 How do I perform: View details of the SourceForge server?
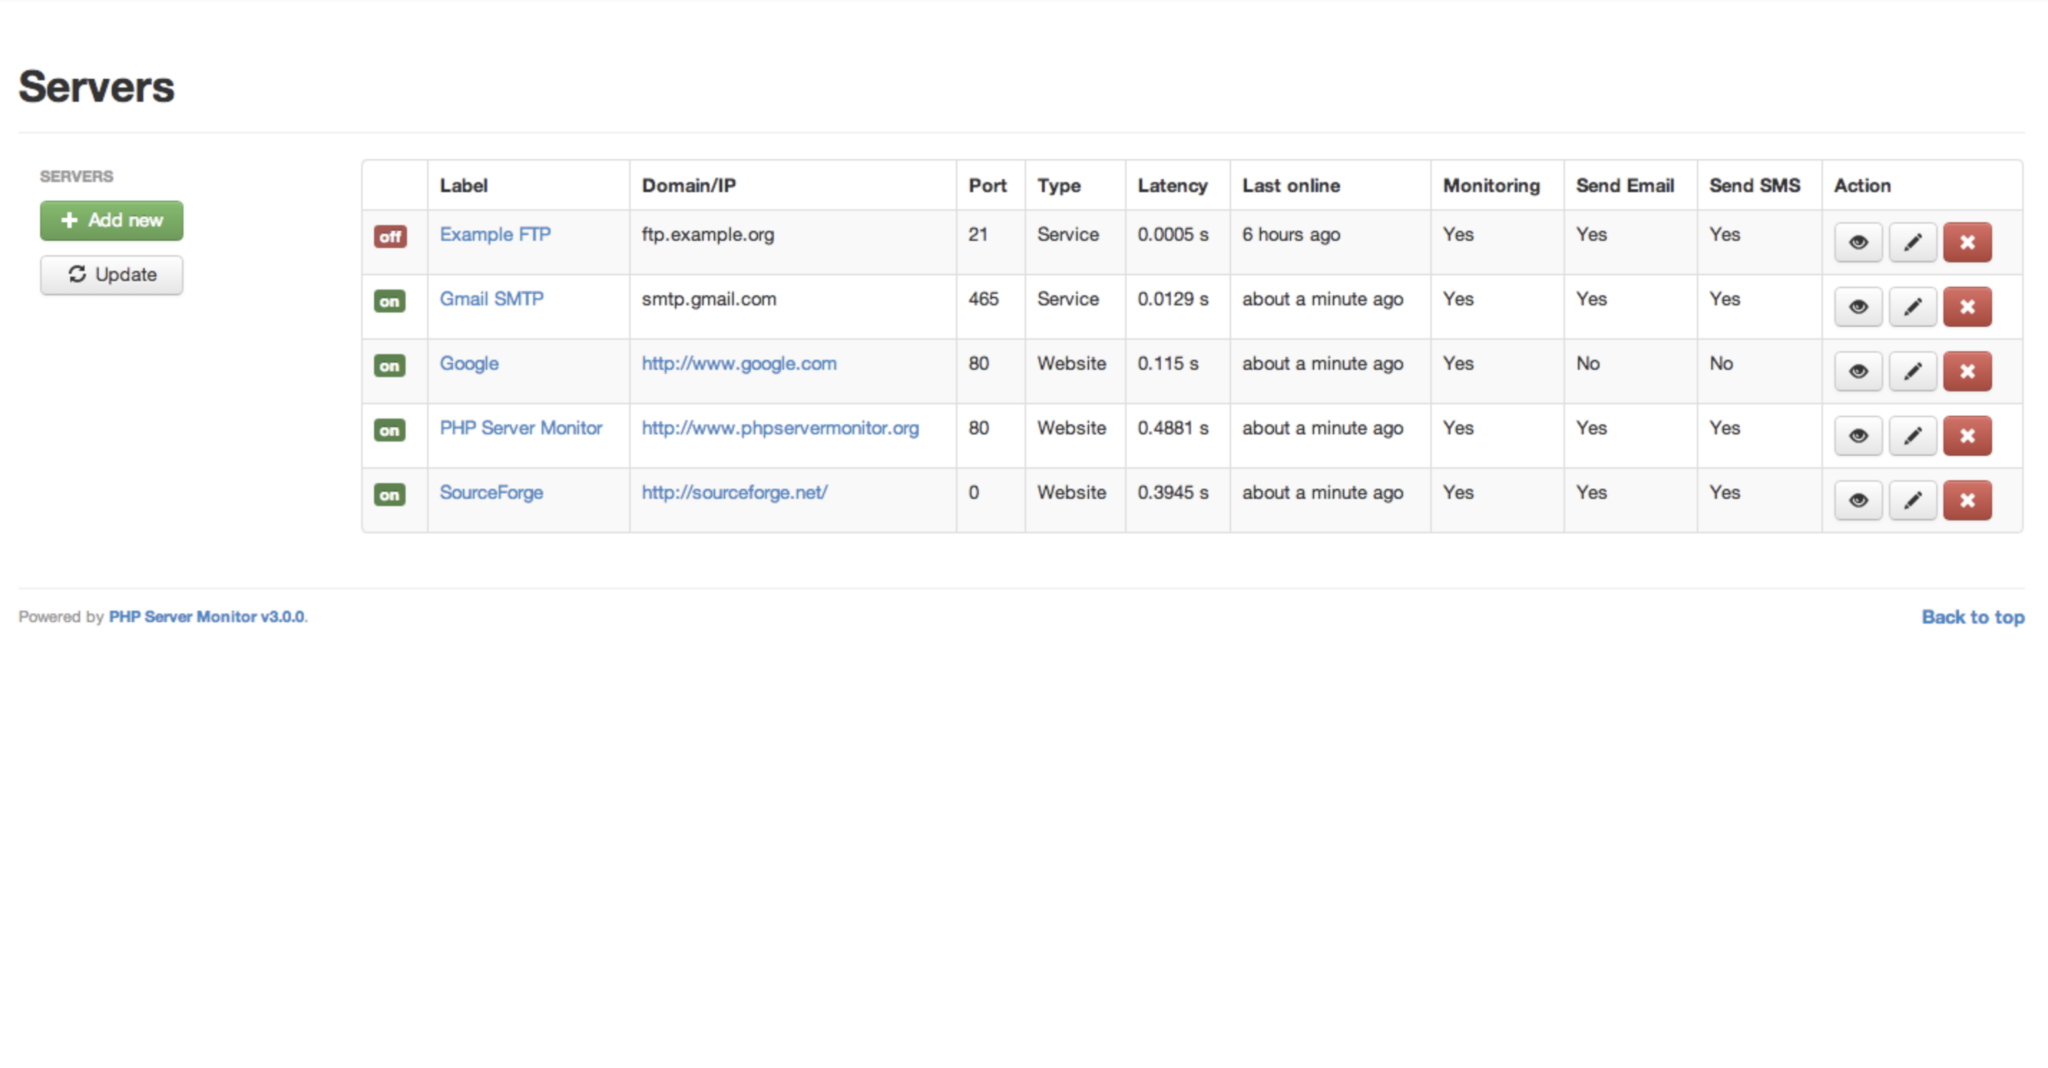point(1857,500)
